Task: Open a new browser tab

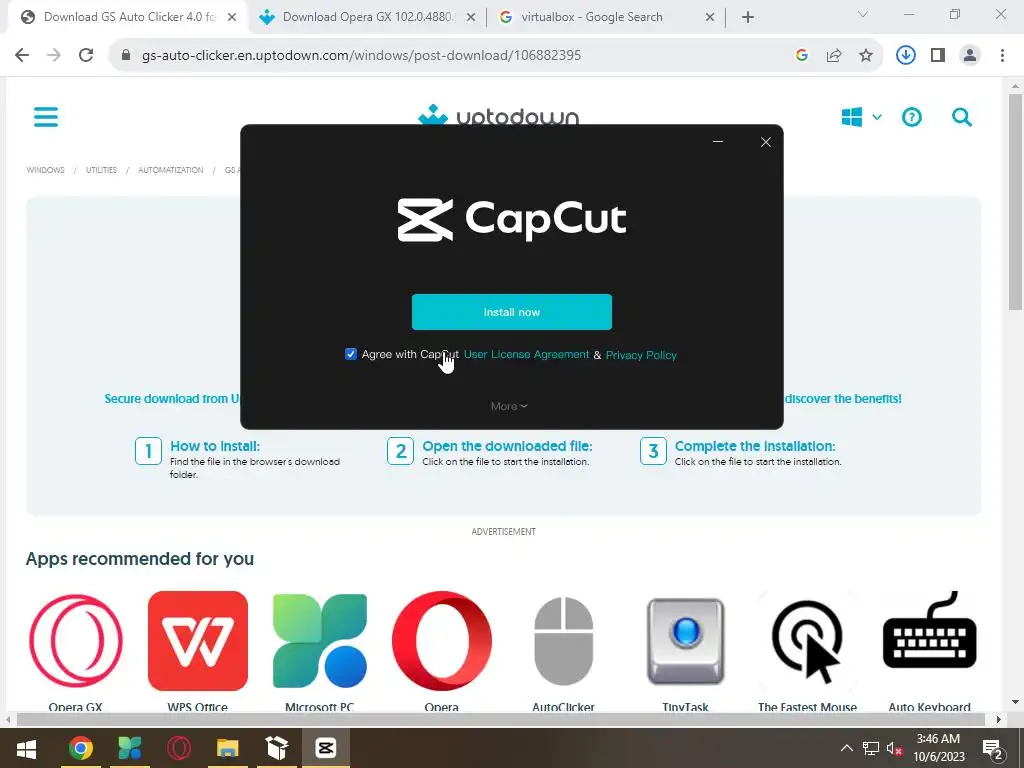Action: click(x=748, y=18)
